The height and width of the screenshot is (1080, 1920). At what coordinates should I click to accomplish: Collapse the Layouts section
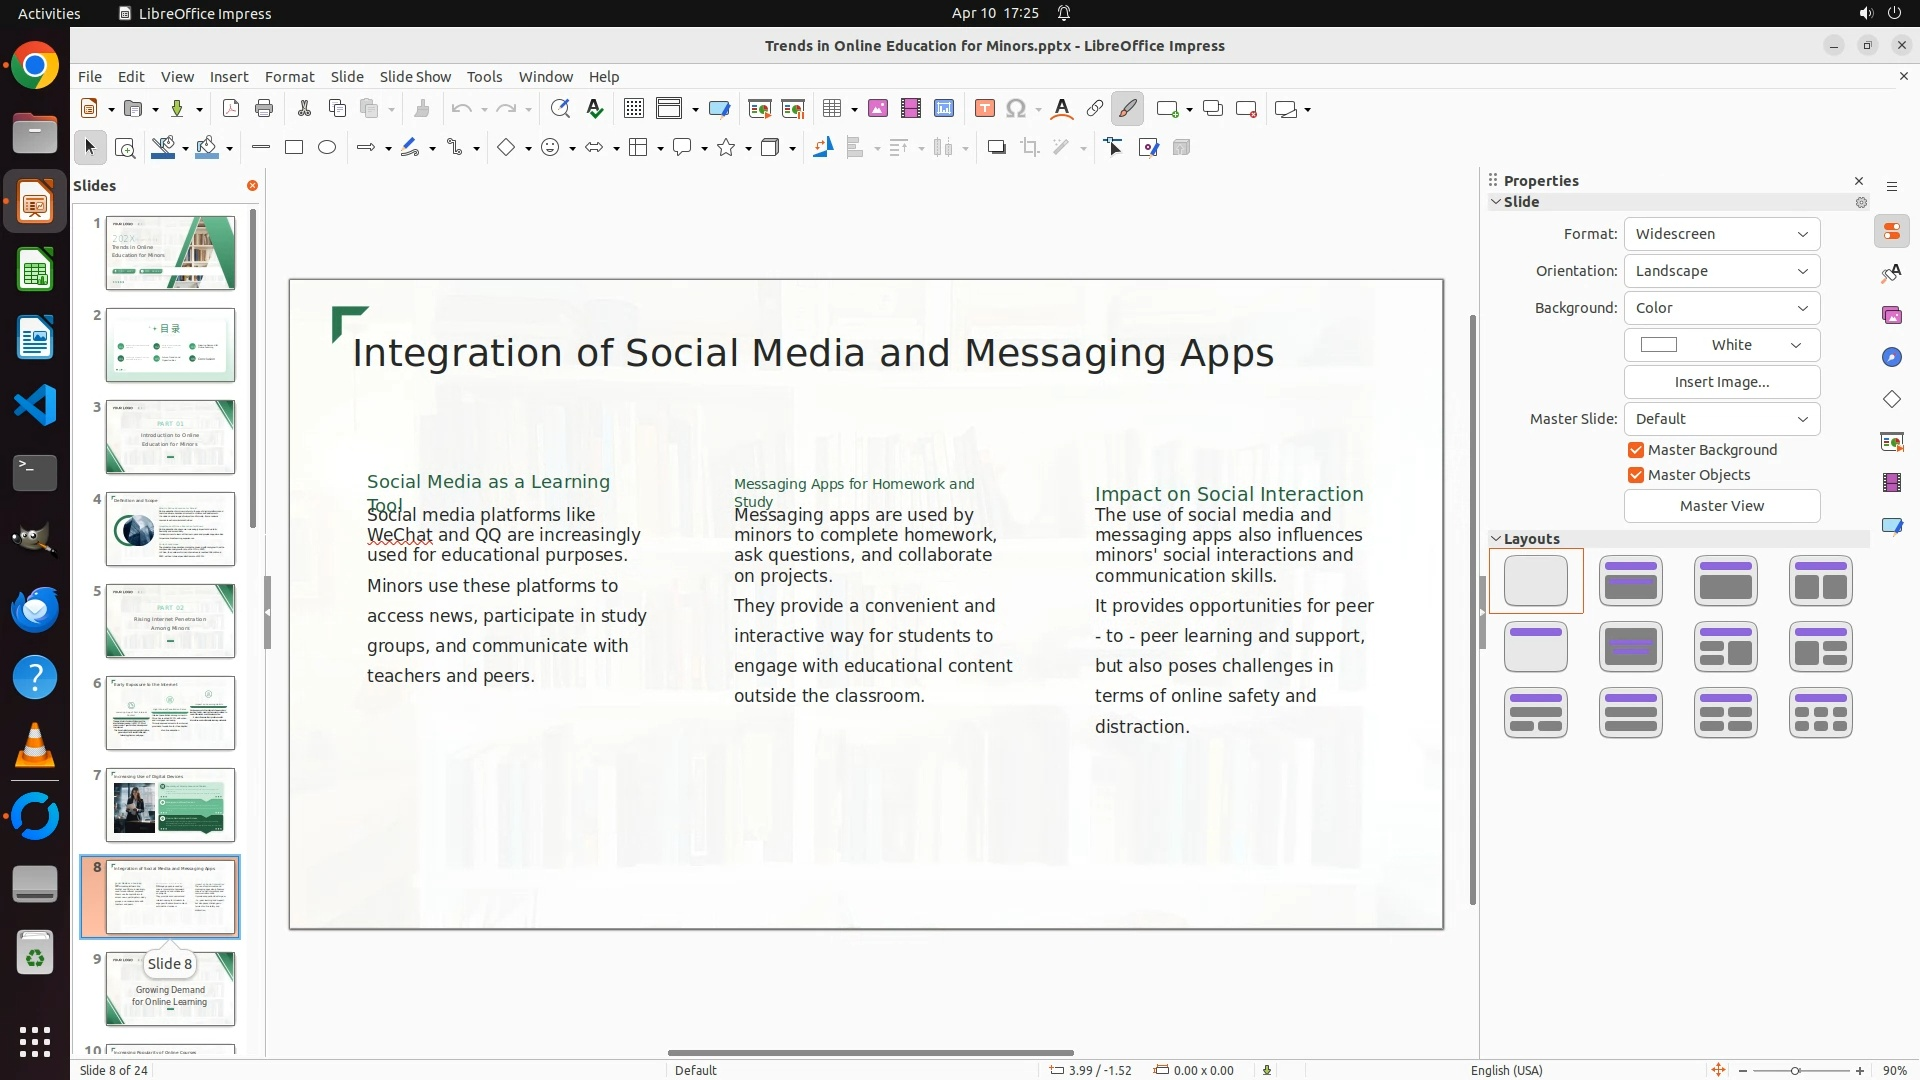pos(1497,539)
